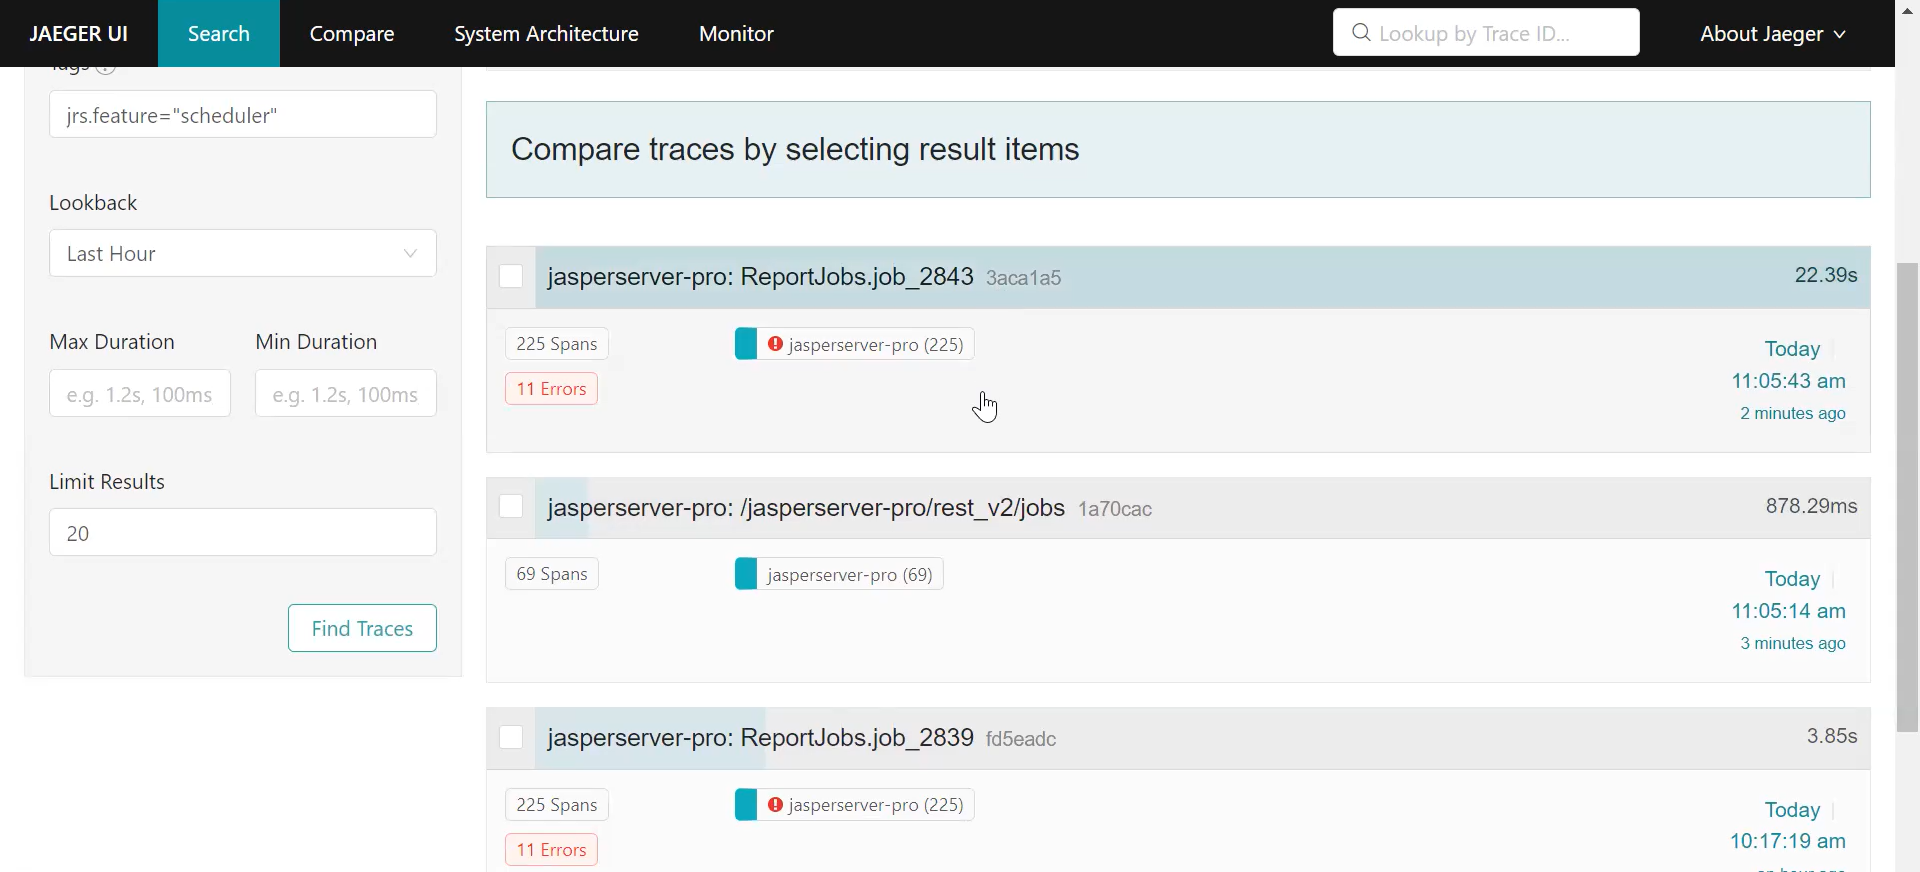Viewport: 1920px width, 872px height.
Task: Click the 10:17:19 am timestamp
Action: [1788, 841]
